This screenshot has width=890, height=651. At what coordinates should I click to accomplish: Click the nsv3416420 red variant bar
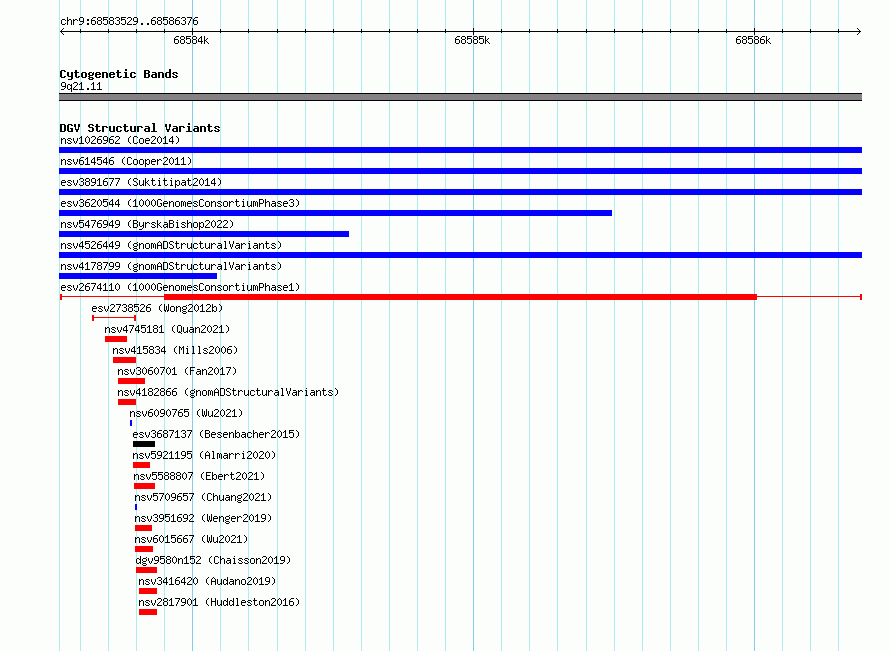(x=148, y=591)
